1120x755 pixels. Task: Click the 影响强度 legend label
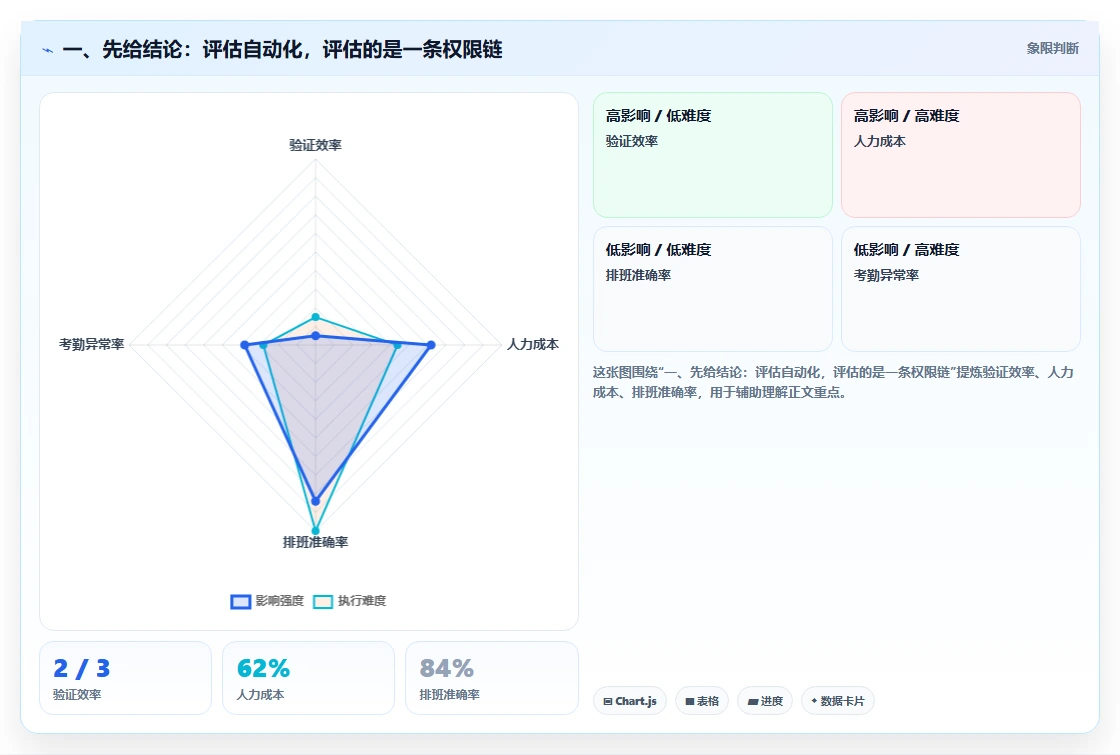pos(279,601)
